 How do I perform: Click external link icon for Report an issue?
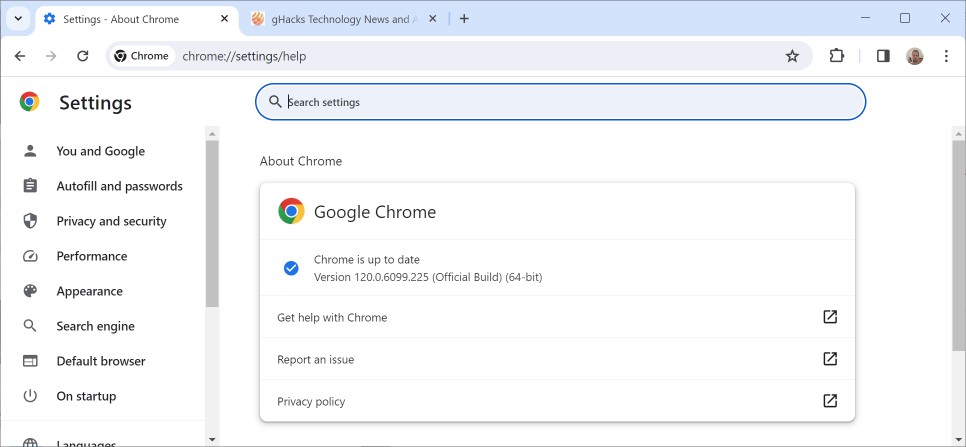[x=830, y=358]
